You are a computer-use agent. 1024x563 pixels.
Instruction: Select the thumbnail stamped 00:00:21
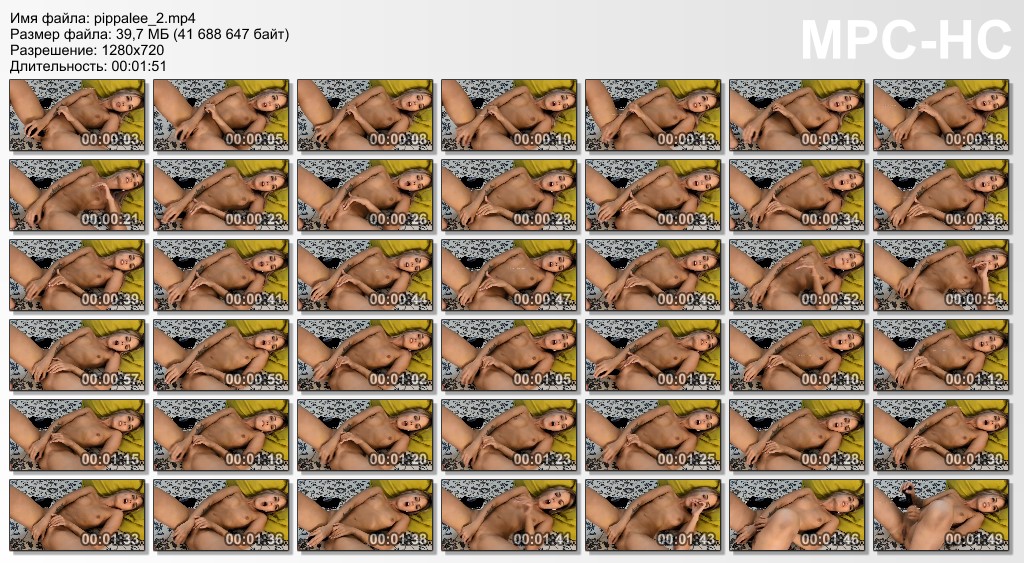tap(77, 195)
